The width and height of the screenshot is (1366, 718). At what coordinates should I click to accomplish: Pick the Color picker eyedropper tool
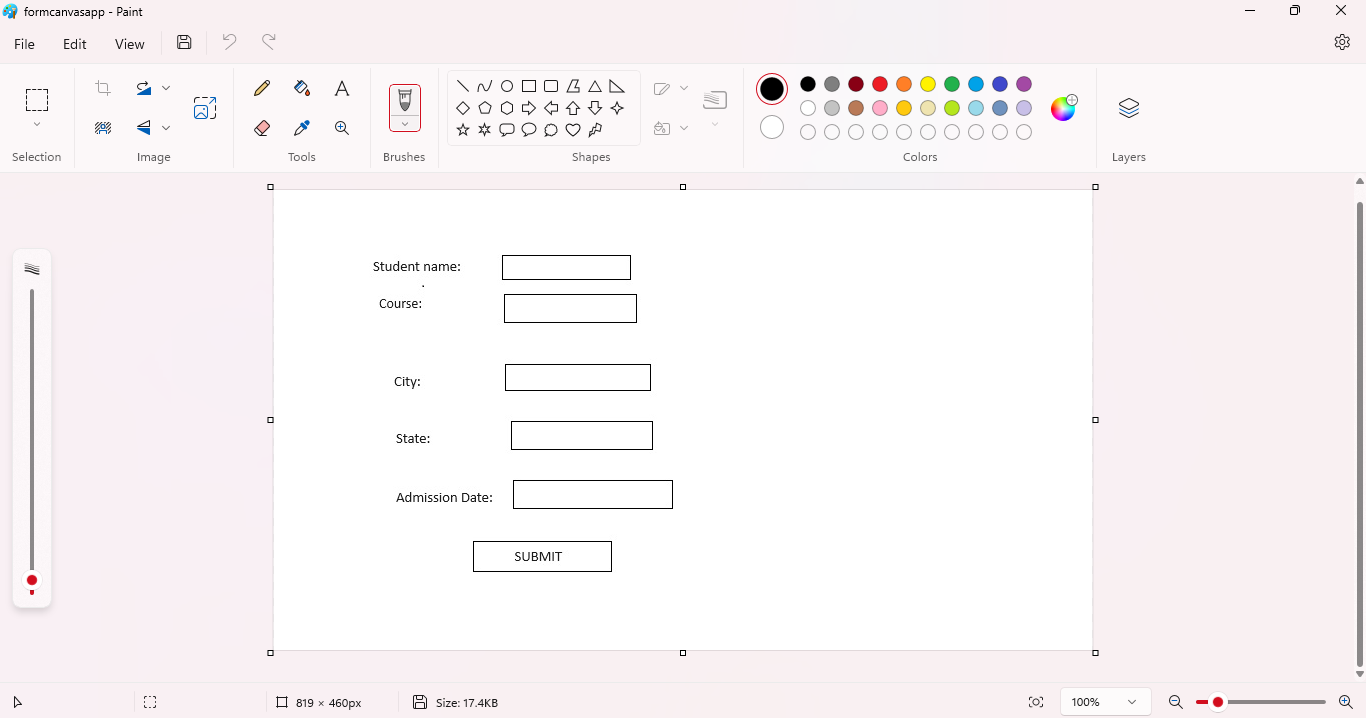click(302, 128)
